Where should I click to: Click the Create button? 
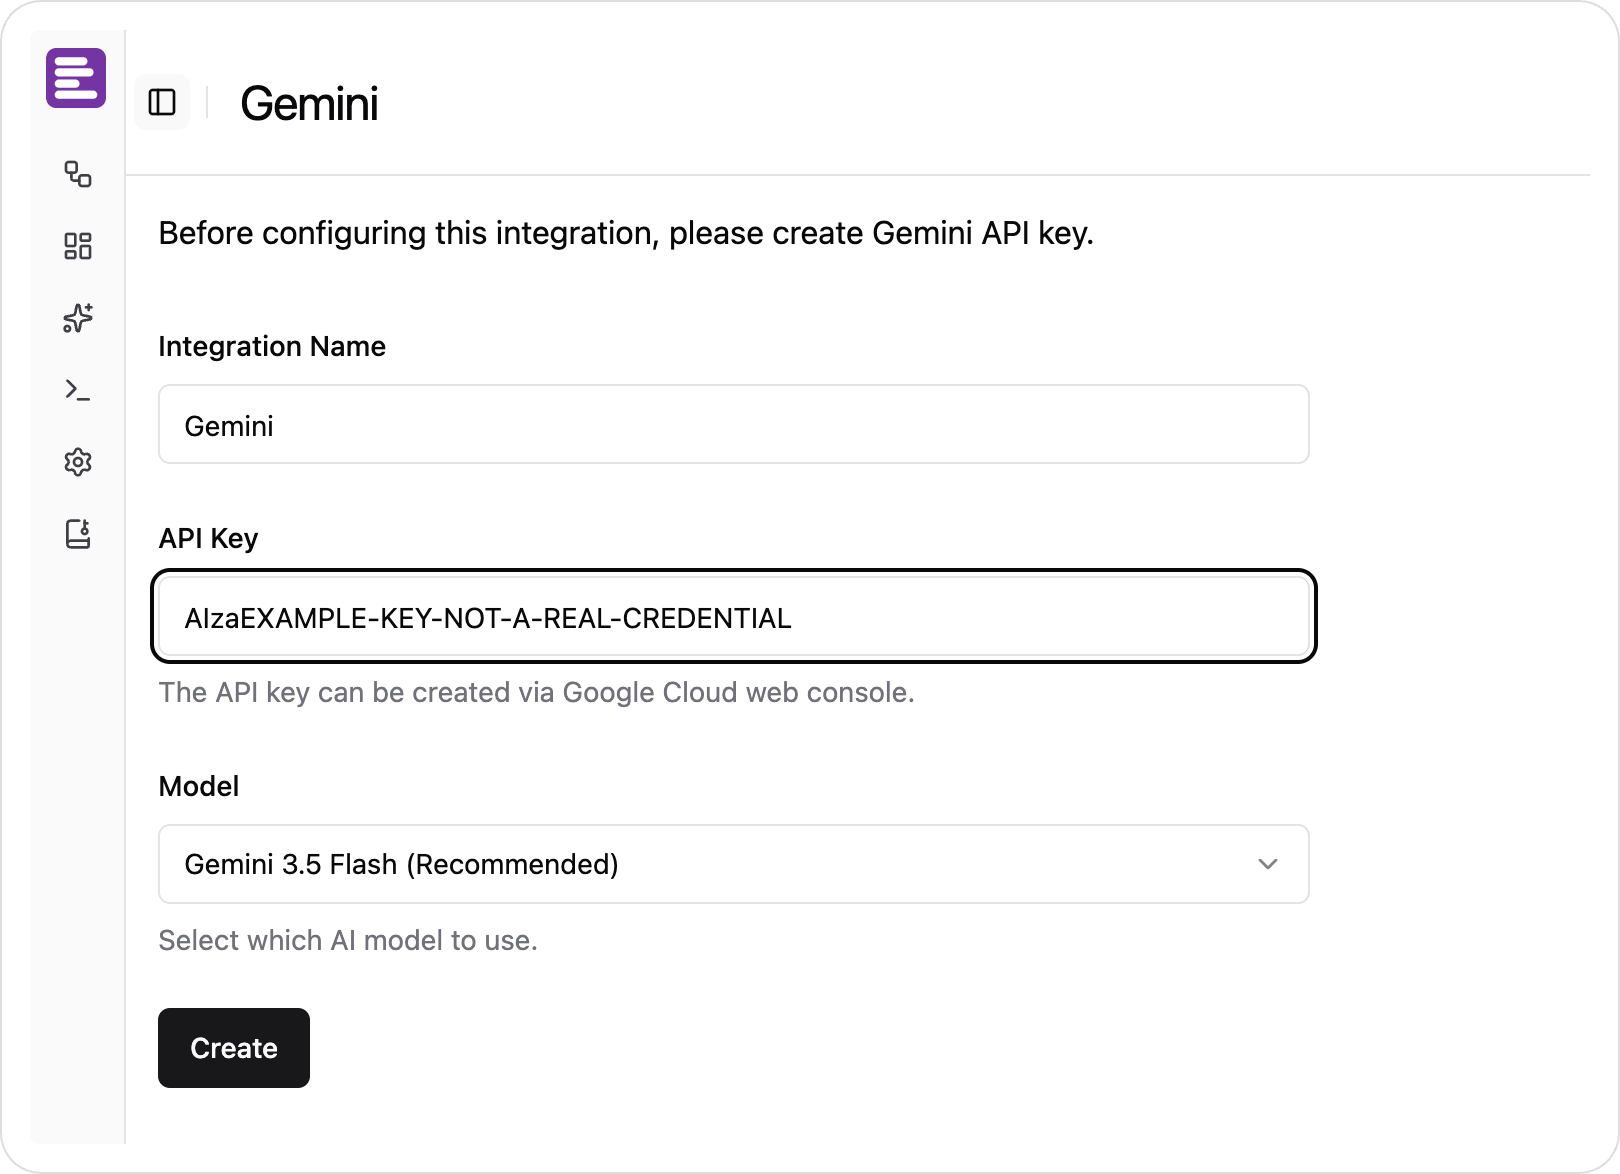click(234, 1048)
